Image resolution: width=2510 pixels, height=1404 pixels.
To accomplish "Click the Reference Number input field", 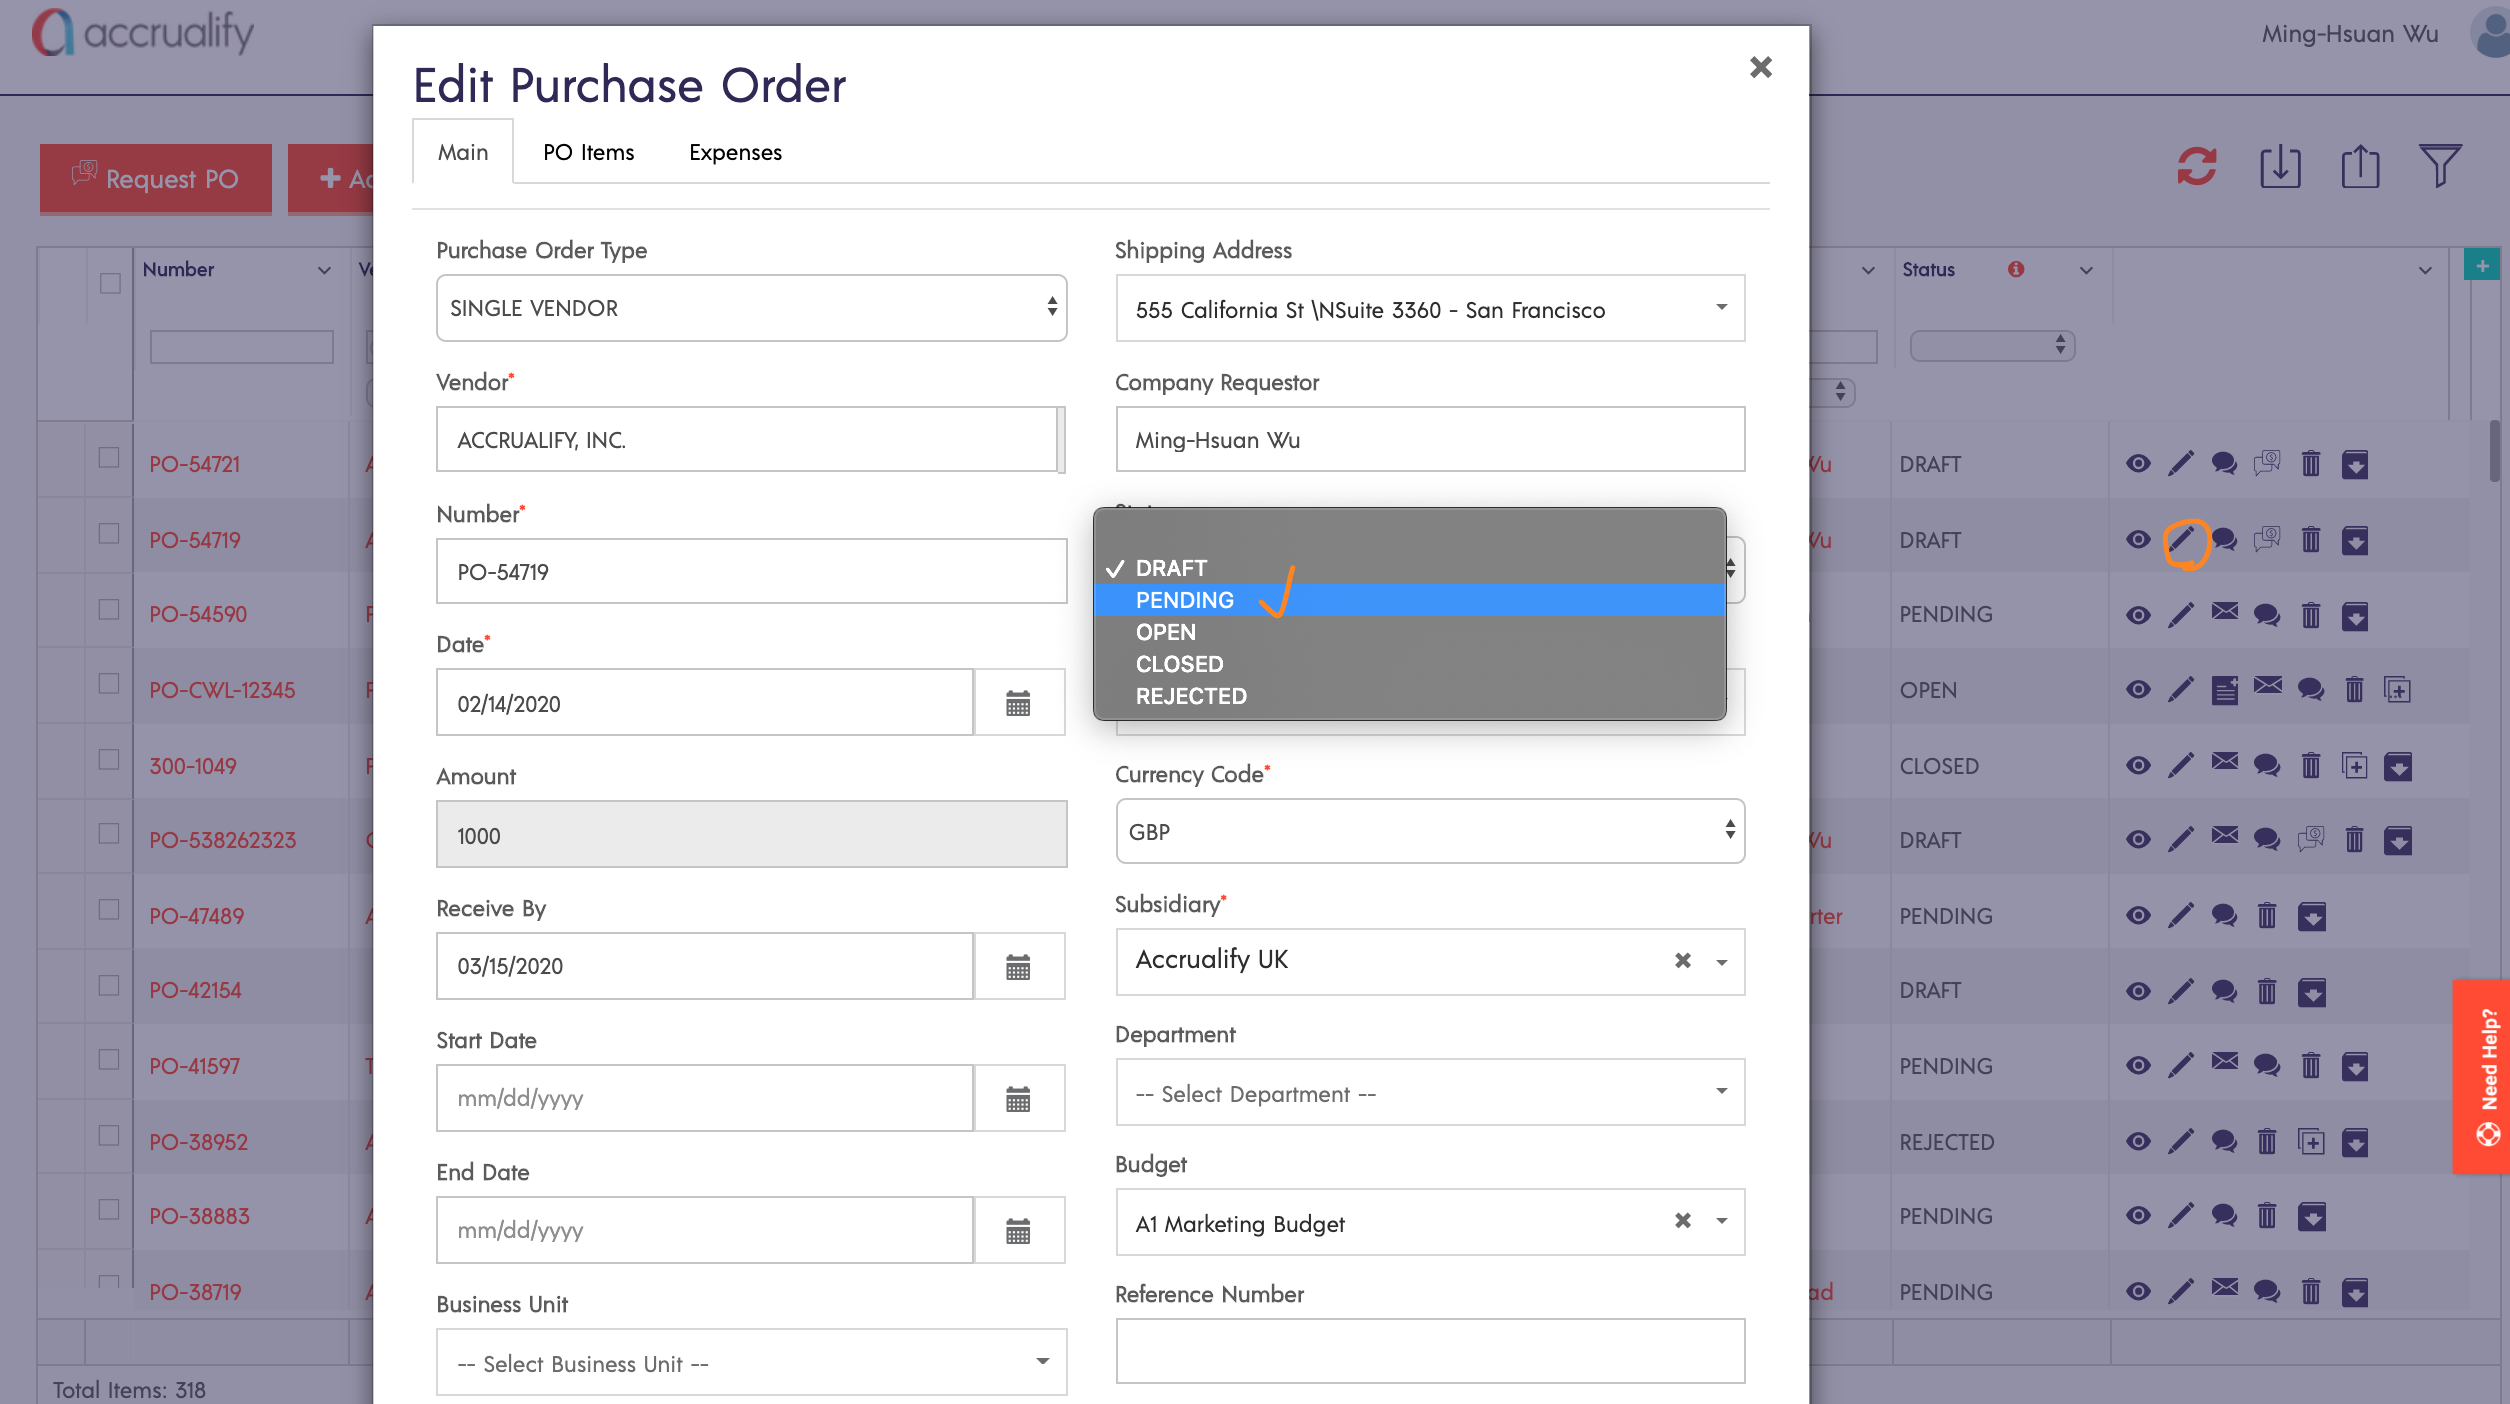I will 1430,1351.
